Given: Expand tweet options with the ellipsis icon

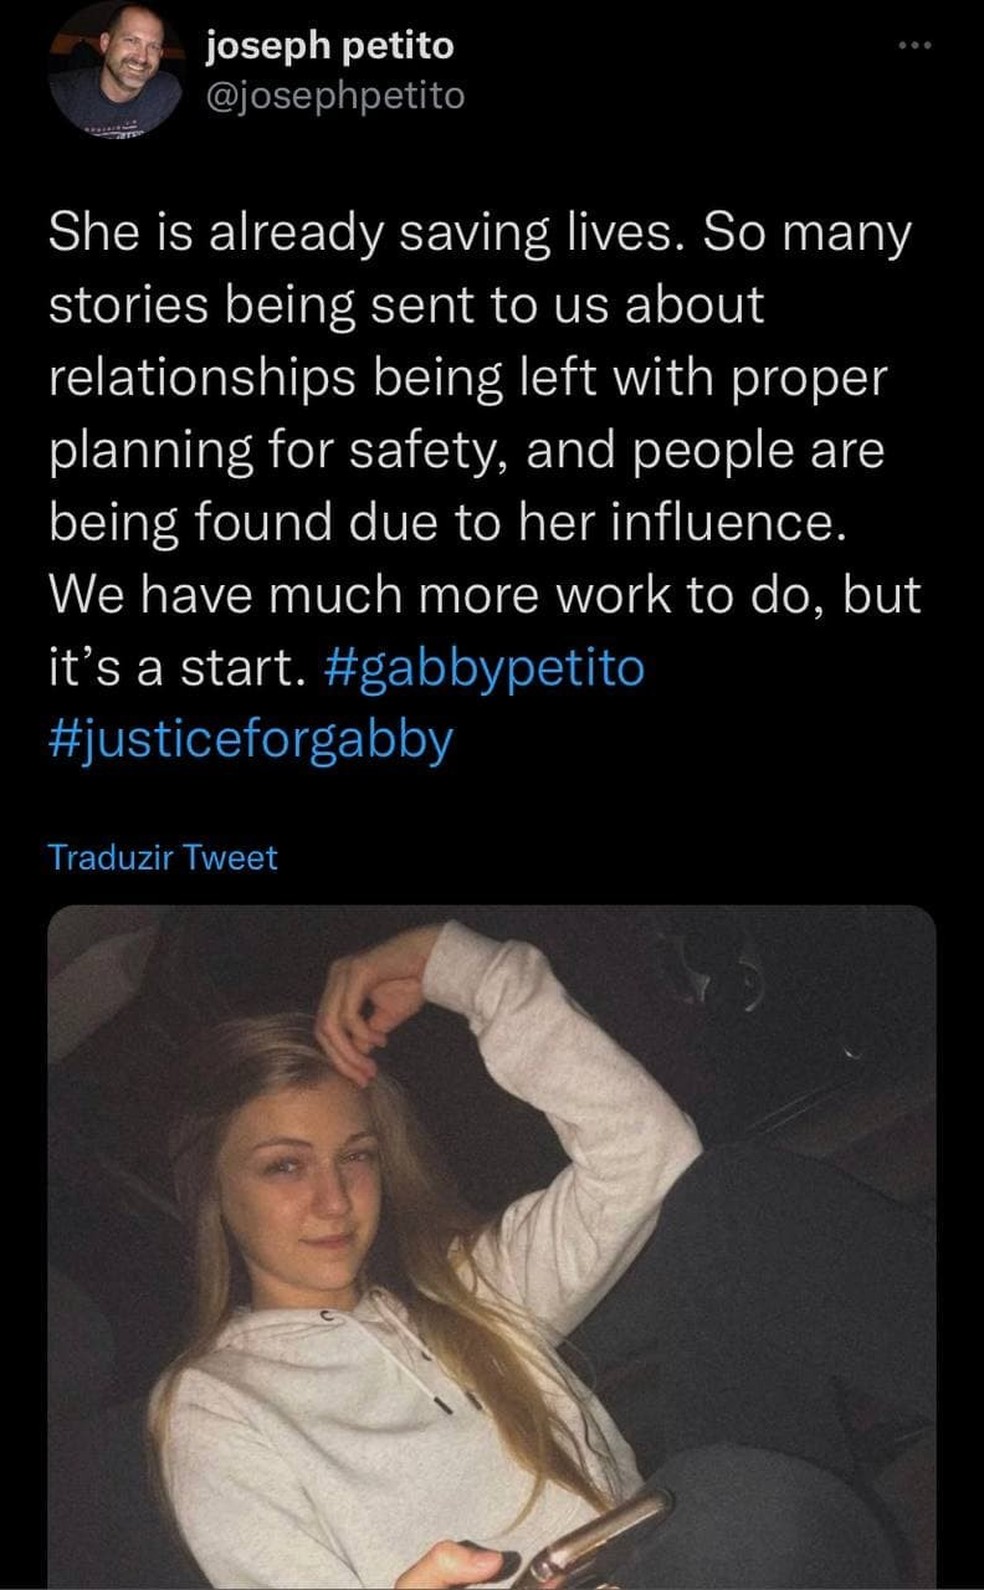Looking at the screenshot, I should pyautogui.click(x=914, y=46).
